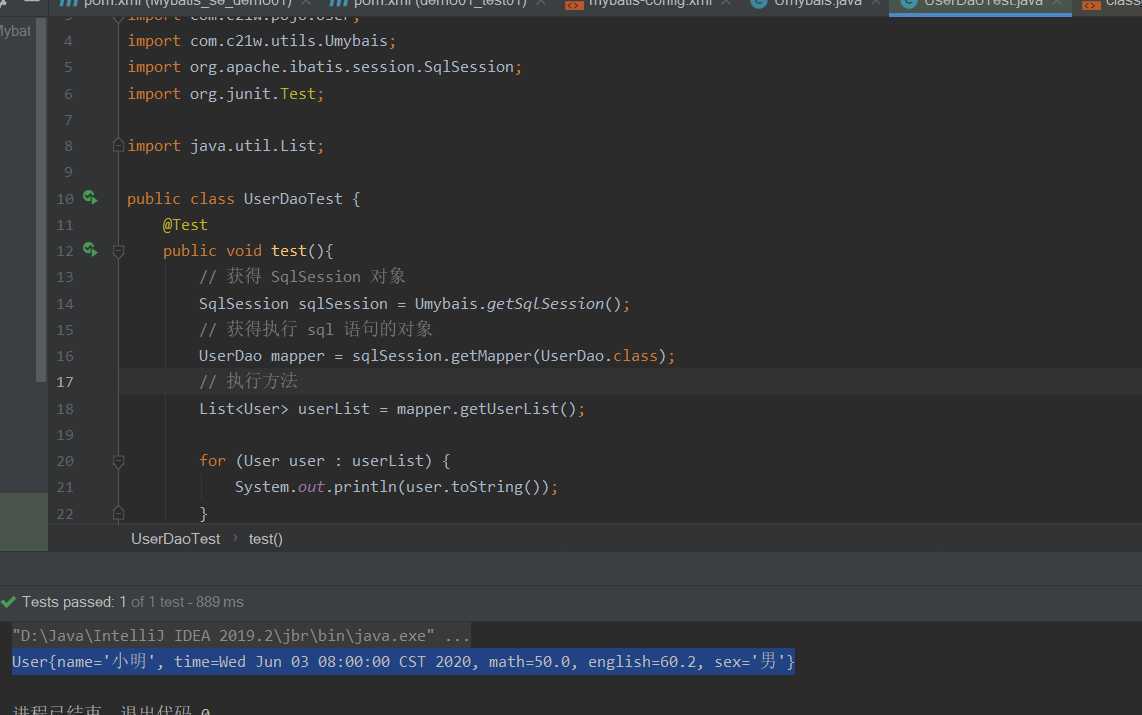Switch to the Umybais.java editor tab
Screen dimensions: 1142x715
pyautogui.click(x=816, y=4)
